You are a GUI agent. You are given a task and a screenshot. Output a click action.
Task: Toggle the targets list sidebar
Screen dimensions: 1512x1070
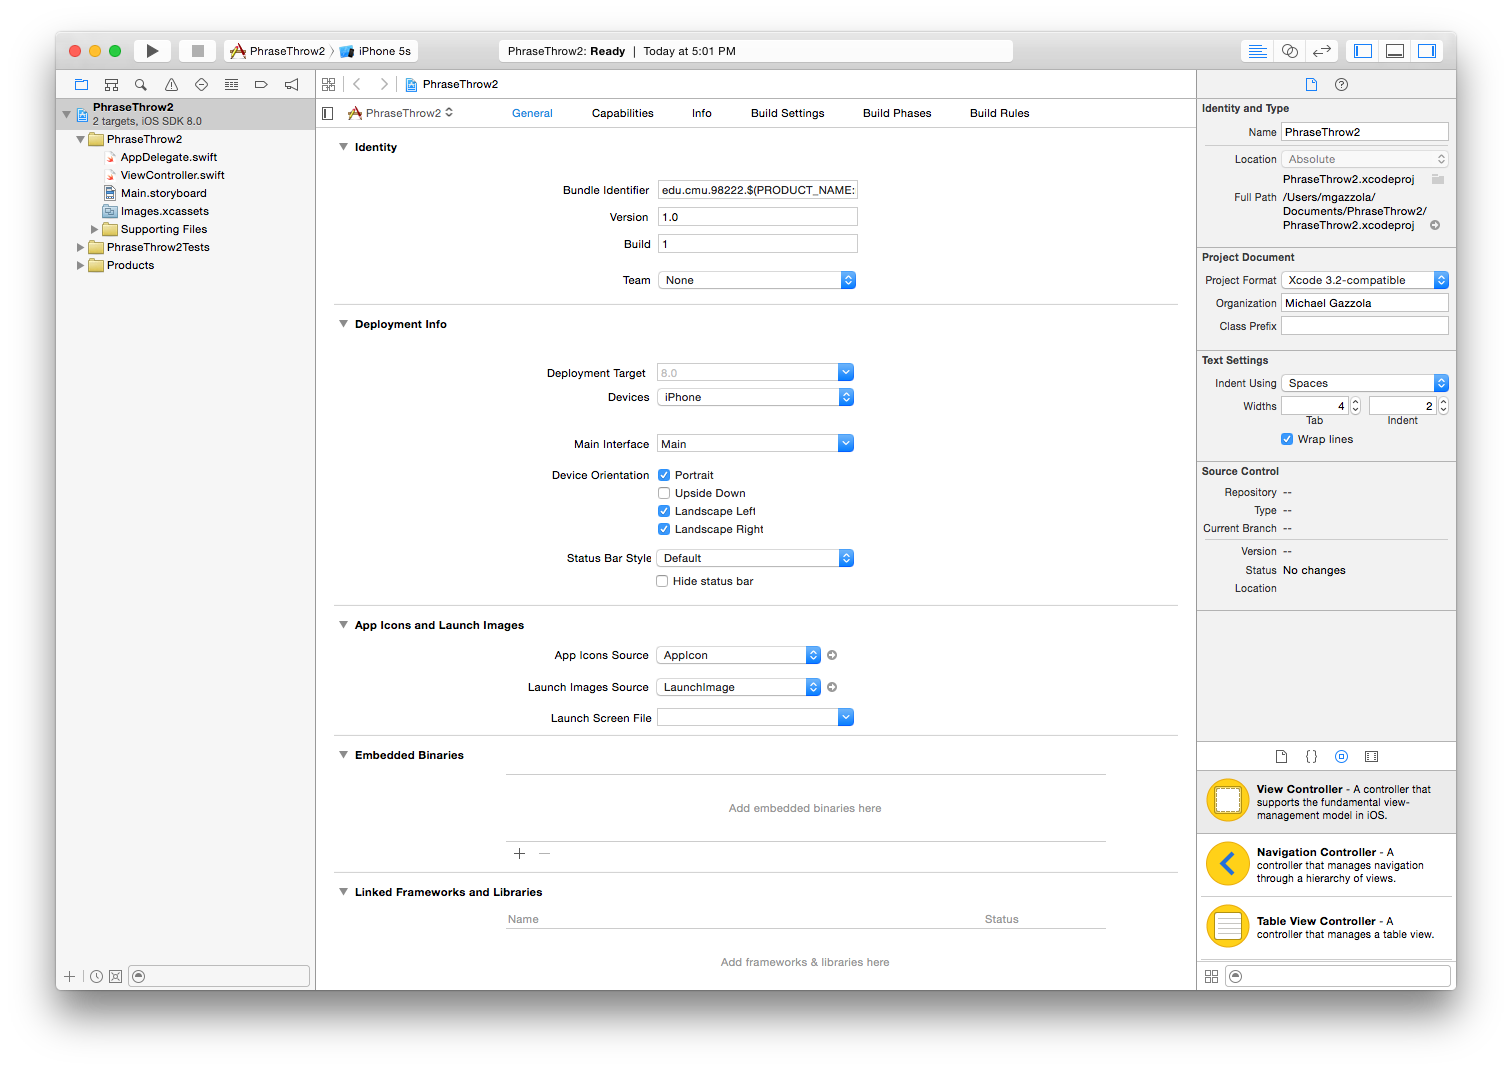pos(328,113)
